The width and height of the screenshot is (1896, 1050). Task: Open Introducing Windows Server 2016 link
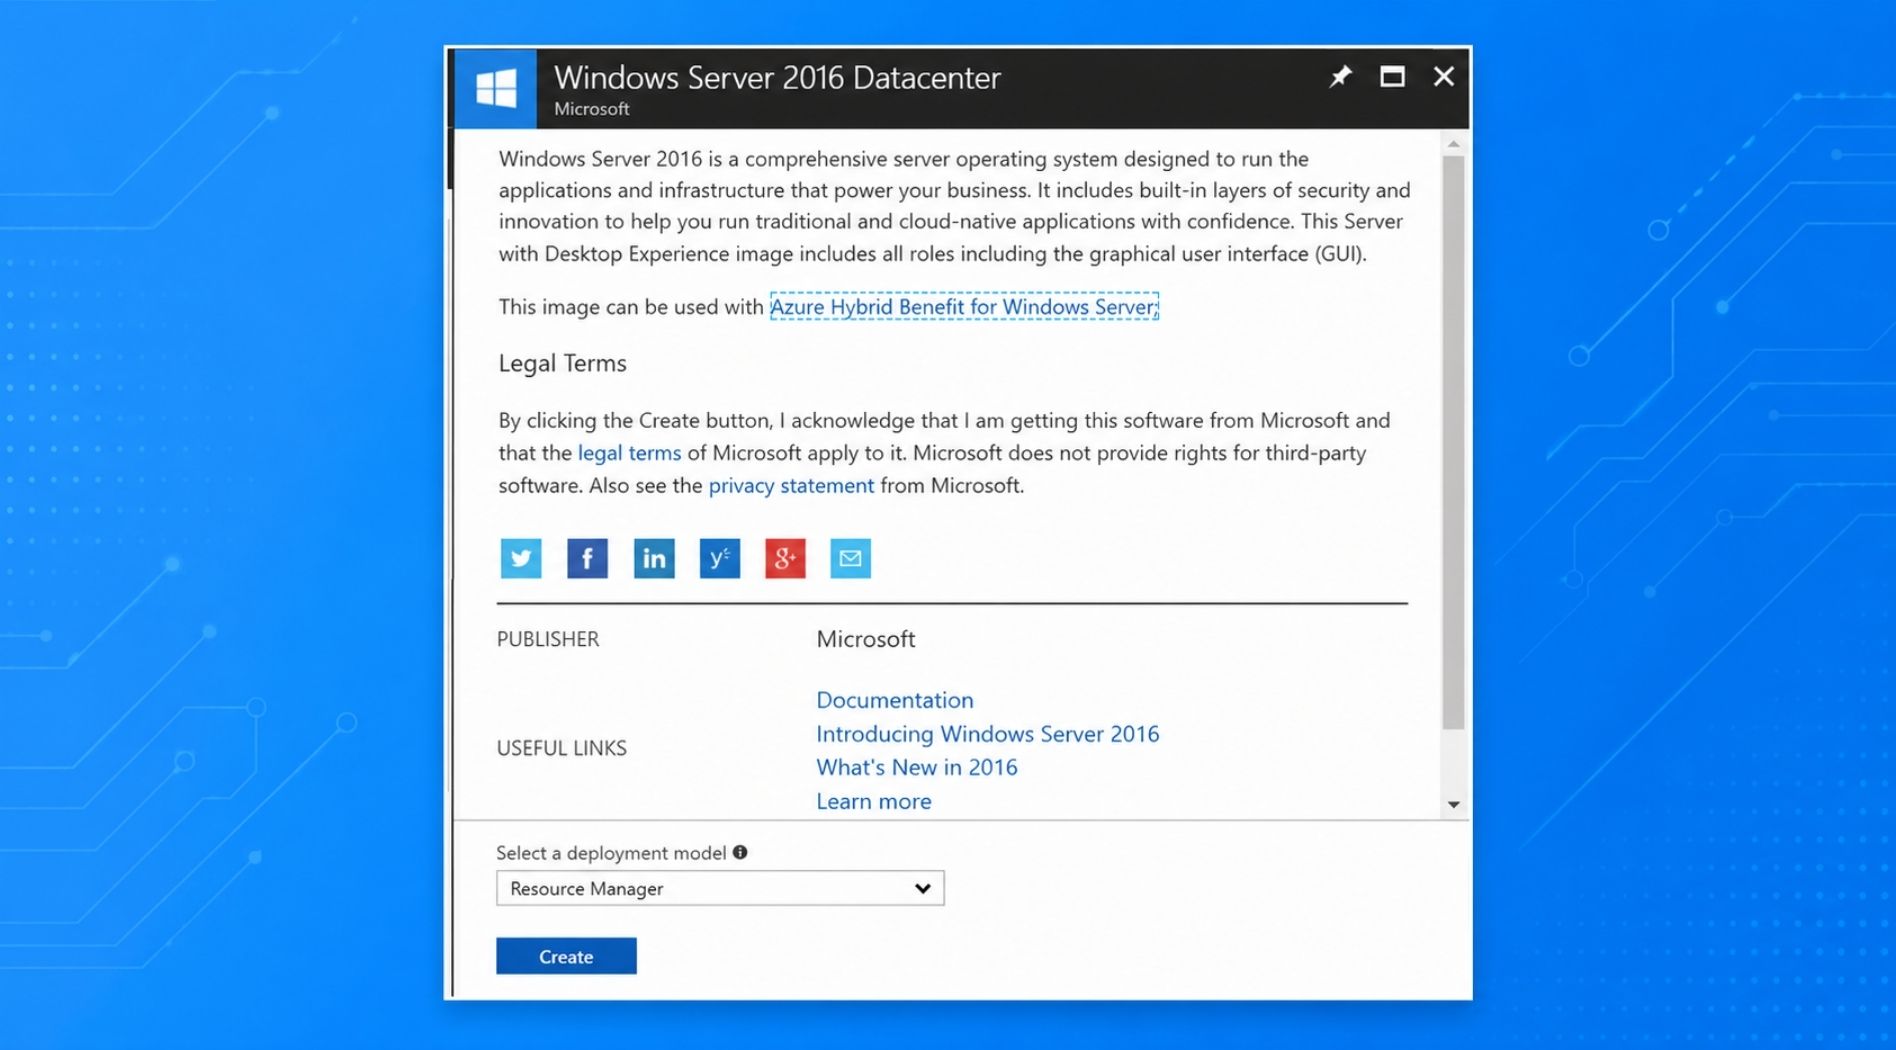tap(987, 734)
